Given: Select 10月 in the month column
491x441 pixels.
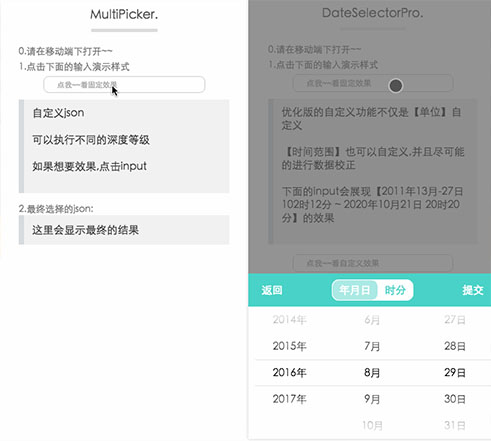Looking at the screenshot, I should tap(372, 425).
